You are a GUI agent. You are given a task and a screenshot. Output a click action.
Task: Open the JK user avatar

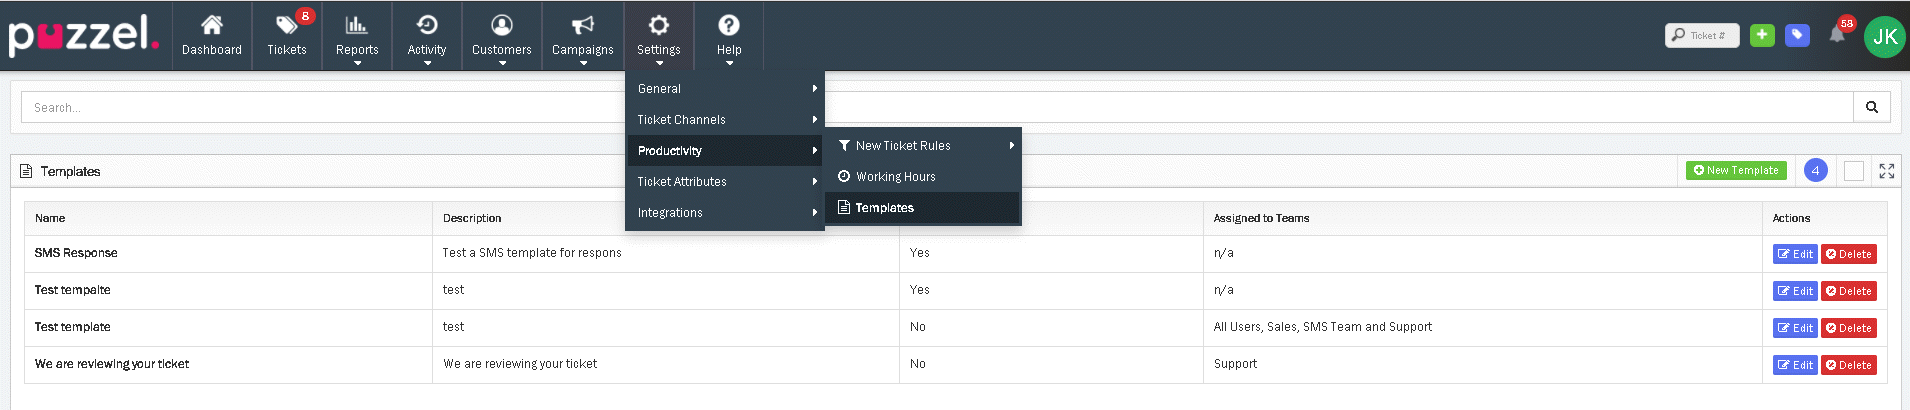(1884, 37)
